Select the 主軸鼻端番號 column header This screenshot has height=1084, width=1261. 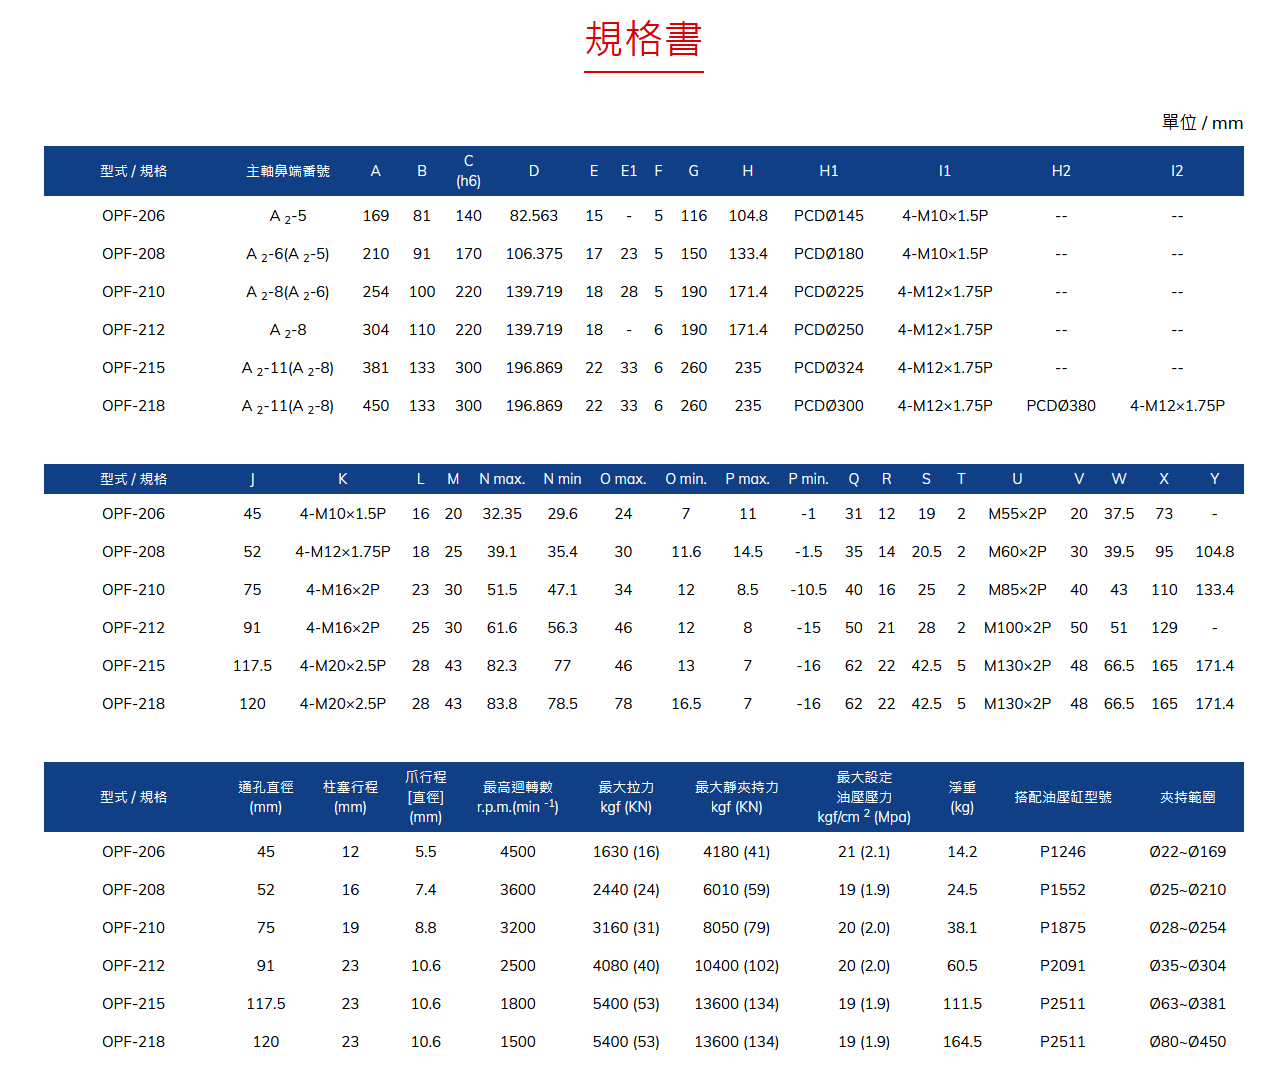pos(288,171)
